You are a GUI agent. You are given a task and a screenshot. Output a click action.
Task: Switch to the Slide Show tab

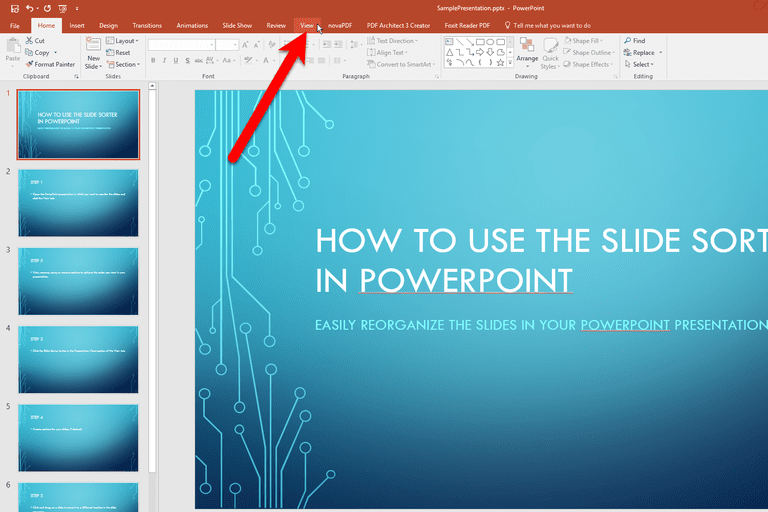click(x=237, y=25)
